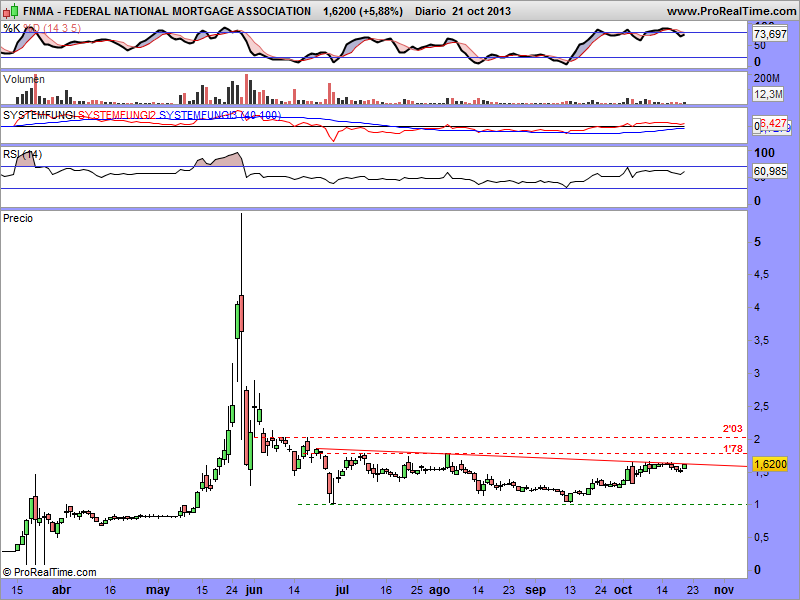The width and height of the screenshot is (800, 600).
Task: Click the price scale value 0,5
Action: pos(761,537)
